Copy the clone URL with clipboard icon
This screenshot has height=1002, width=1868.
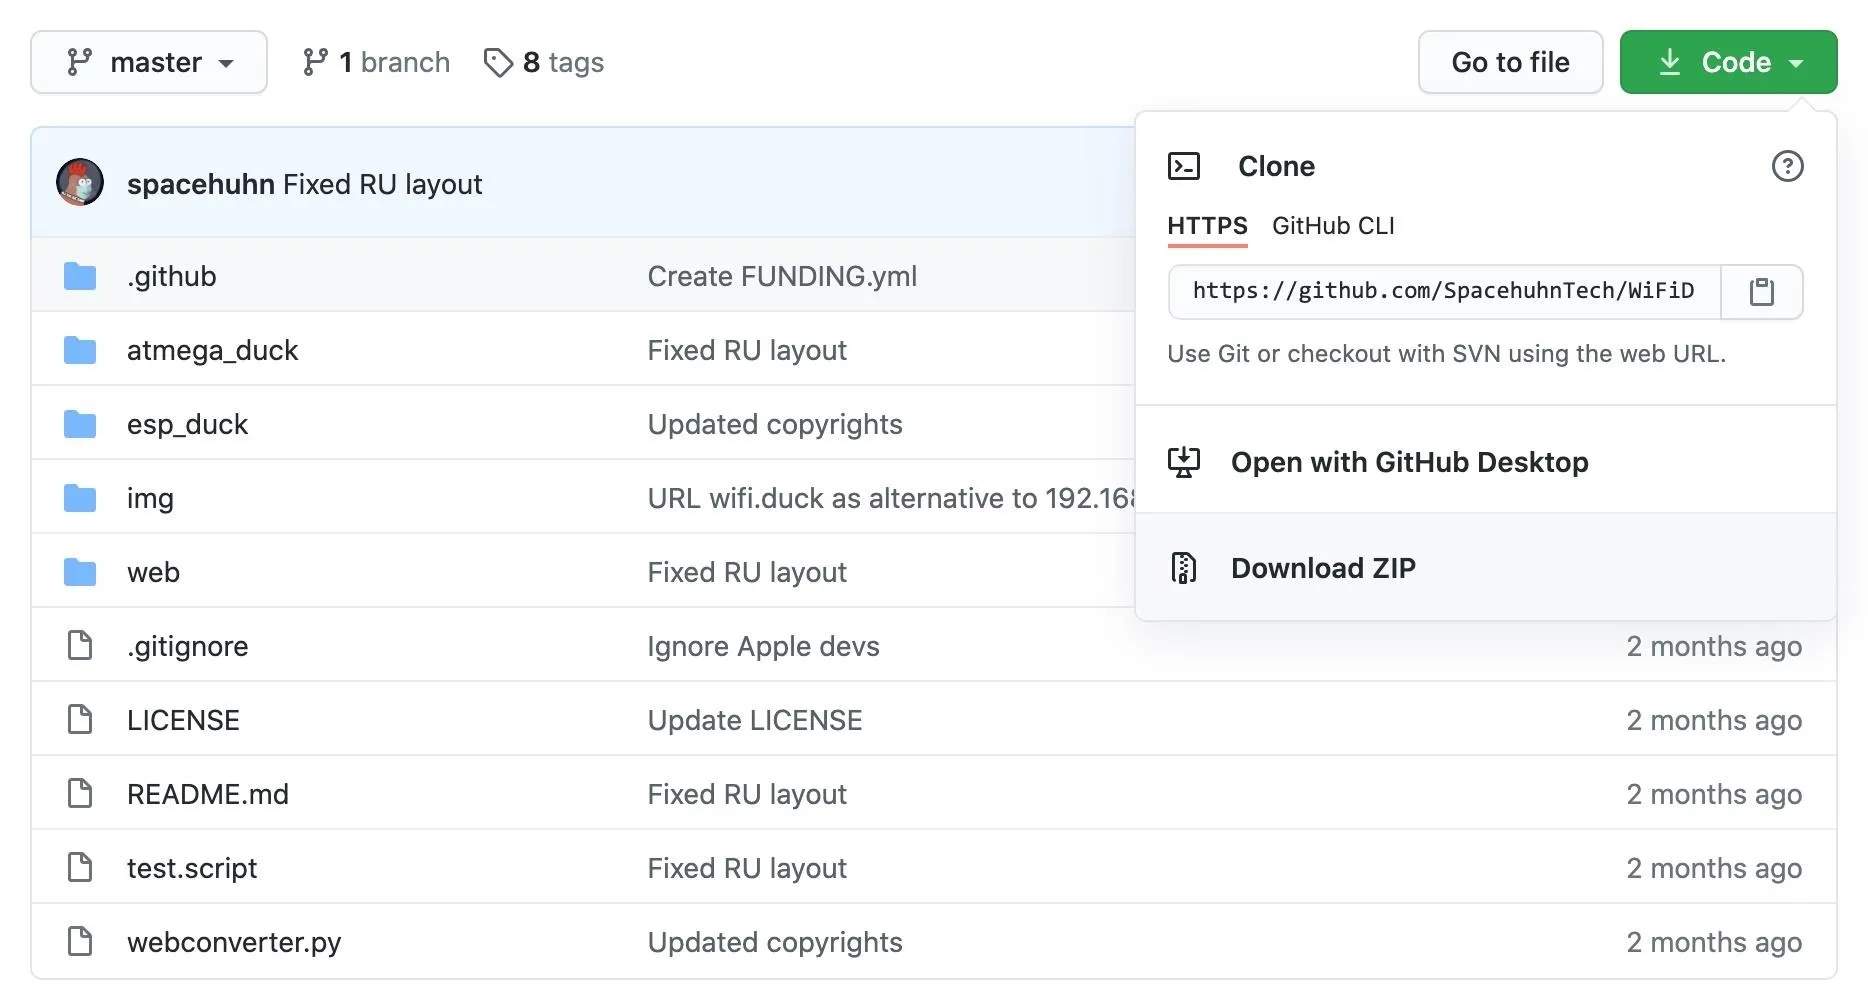(x=1761, y=292)
